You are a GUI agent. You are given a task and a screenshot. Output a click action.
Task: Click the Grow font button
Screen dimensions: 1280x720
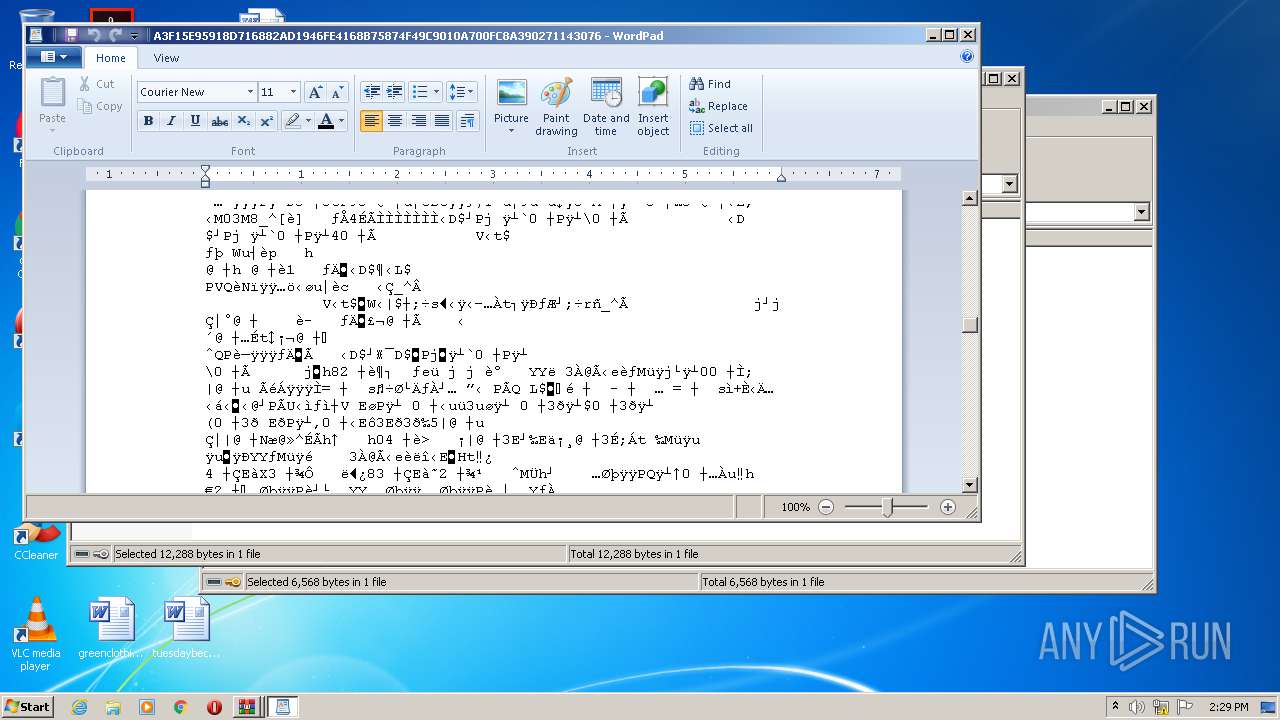tap(315, 92)
